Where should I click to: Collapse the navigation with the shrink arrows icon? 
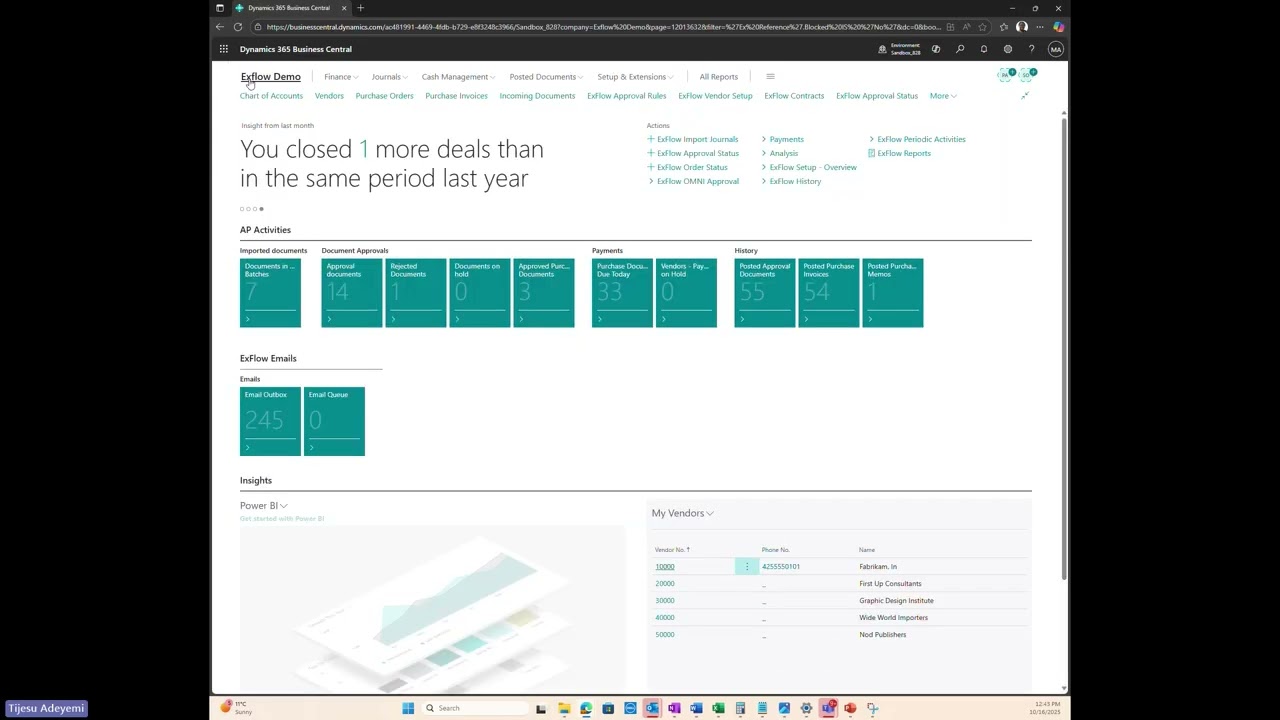click(1024, 96)
